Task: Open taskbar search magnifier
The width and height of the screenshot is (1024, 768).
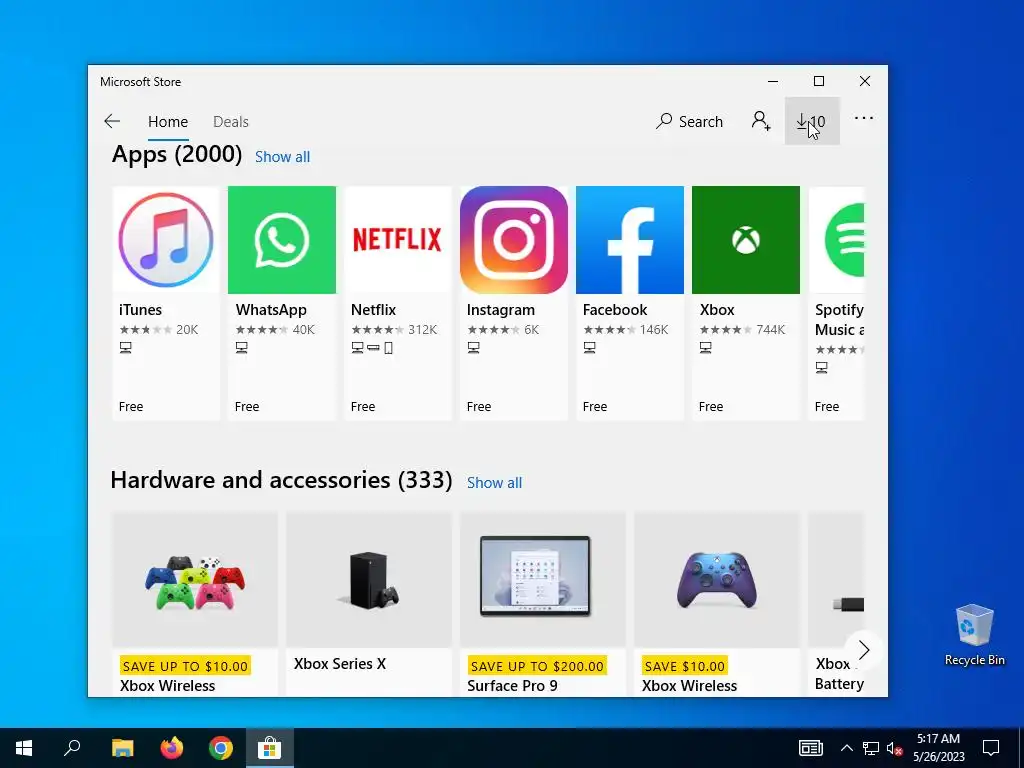Action: [x=72, y=748]
